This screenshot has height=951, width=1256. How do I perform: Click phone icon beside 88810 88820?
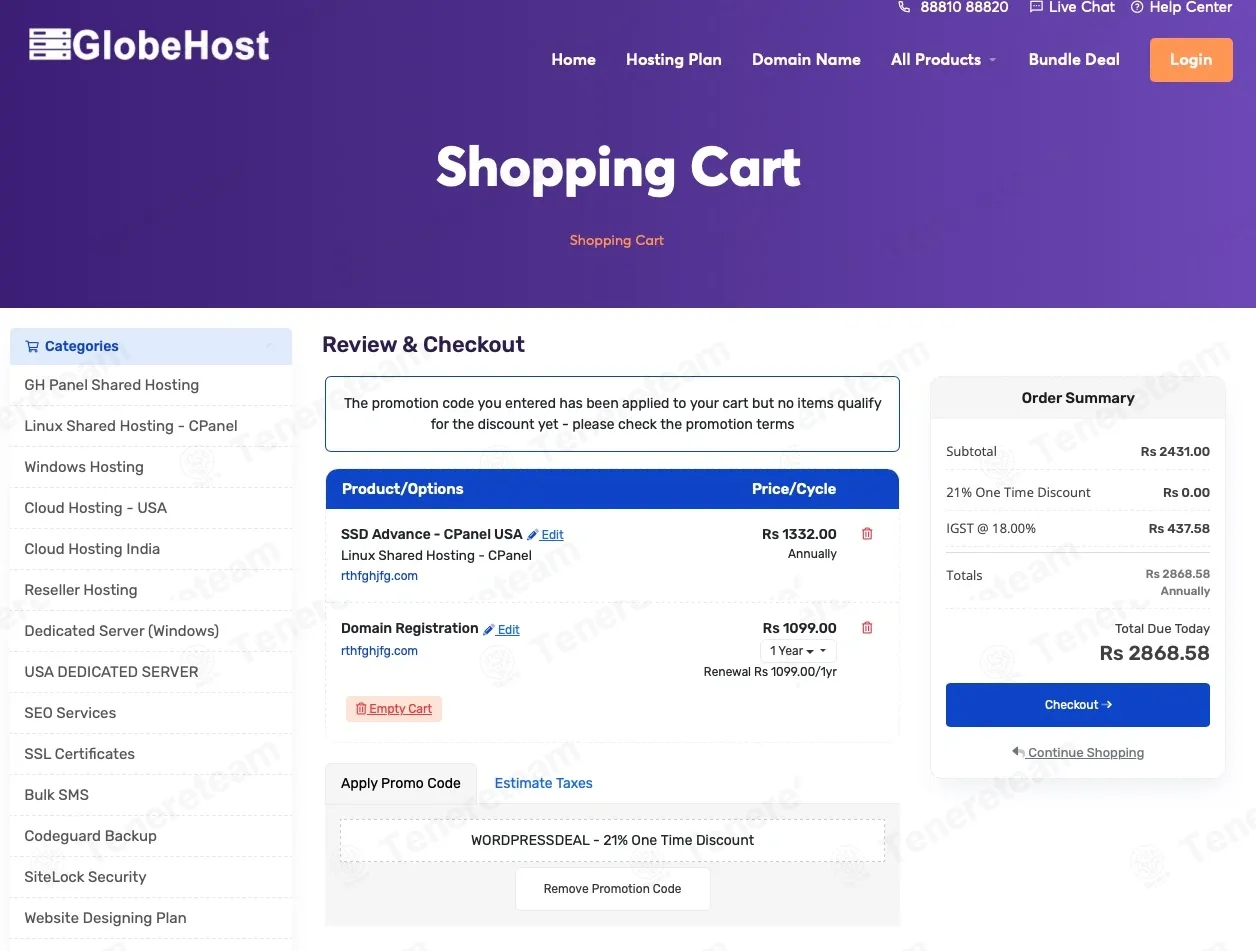click(904, 7)
